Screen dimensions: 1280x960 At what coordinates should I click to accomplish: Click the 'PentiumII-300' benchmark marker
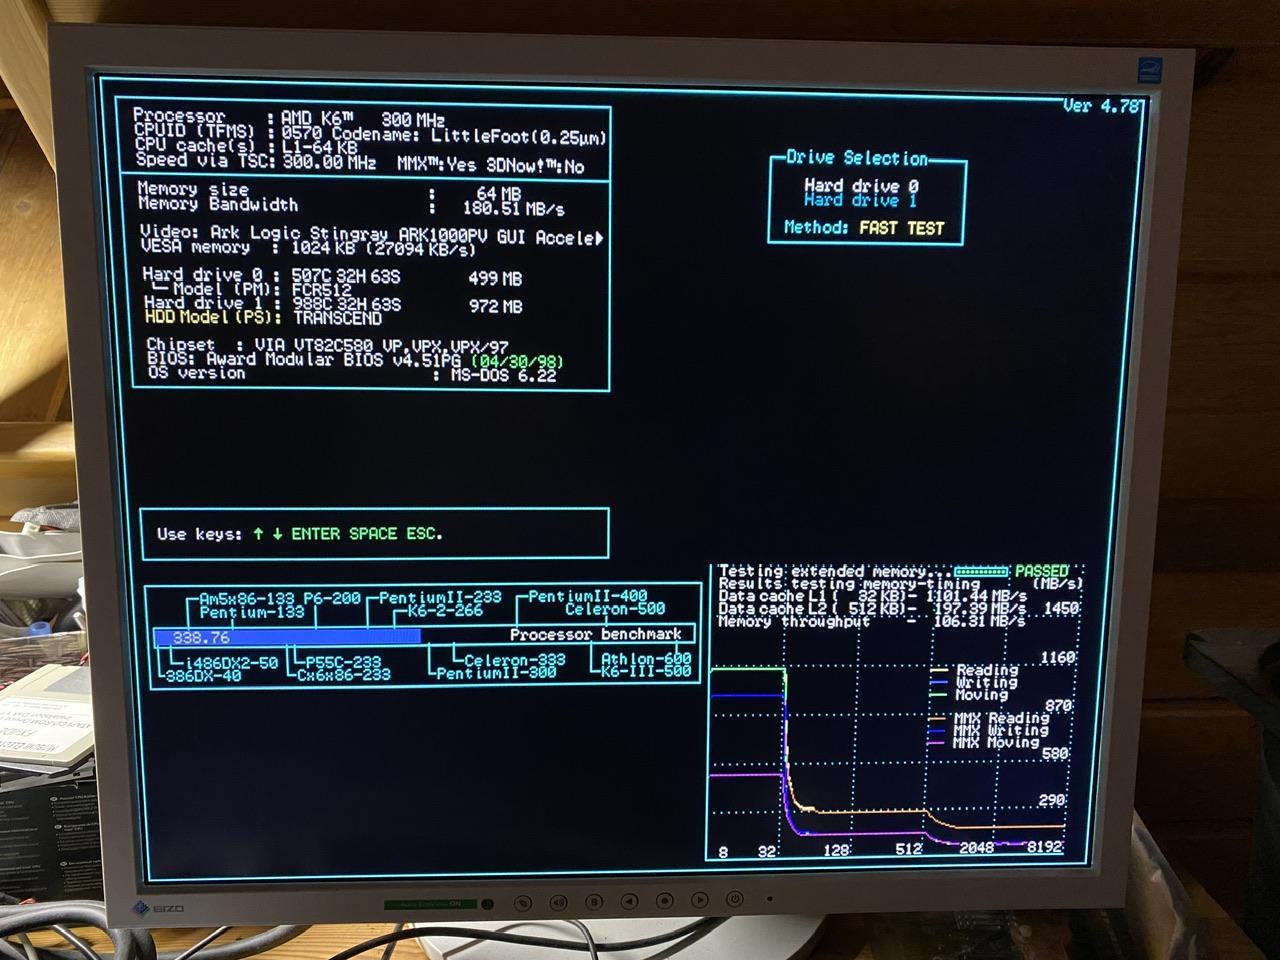coord(496,673)
